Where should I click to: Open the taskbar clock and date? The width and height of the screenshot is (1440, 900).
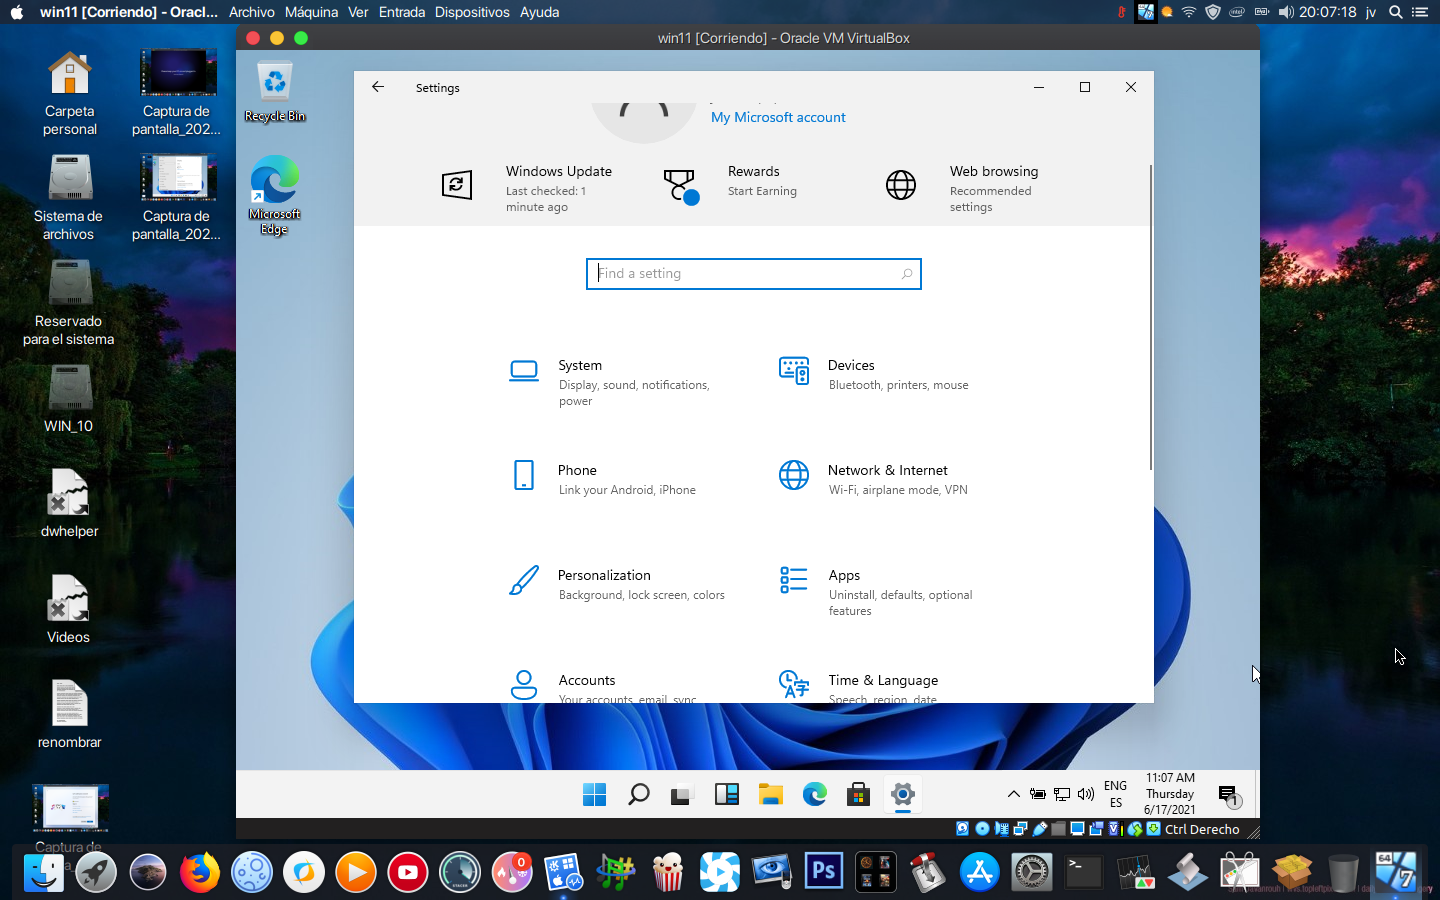pyautogui.click(x=1170, y=794)
